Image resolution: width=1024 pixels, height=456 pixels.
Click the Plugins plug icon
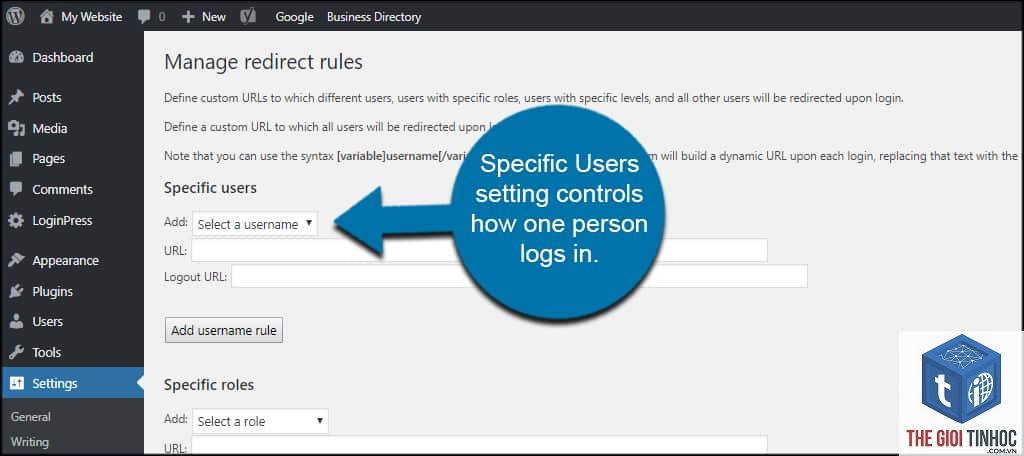click(x=16, y=291)
